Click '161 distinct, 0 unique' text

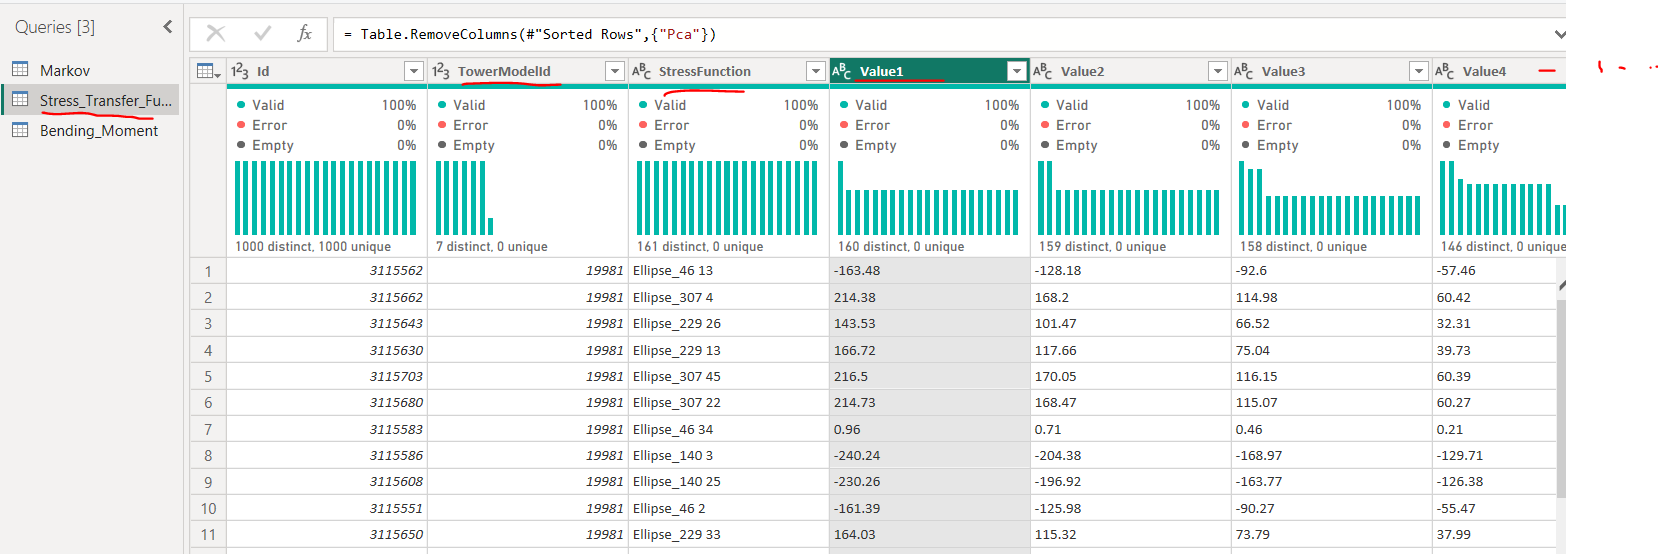tap(700, 247)
